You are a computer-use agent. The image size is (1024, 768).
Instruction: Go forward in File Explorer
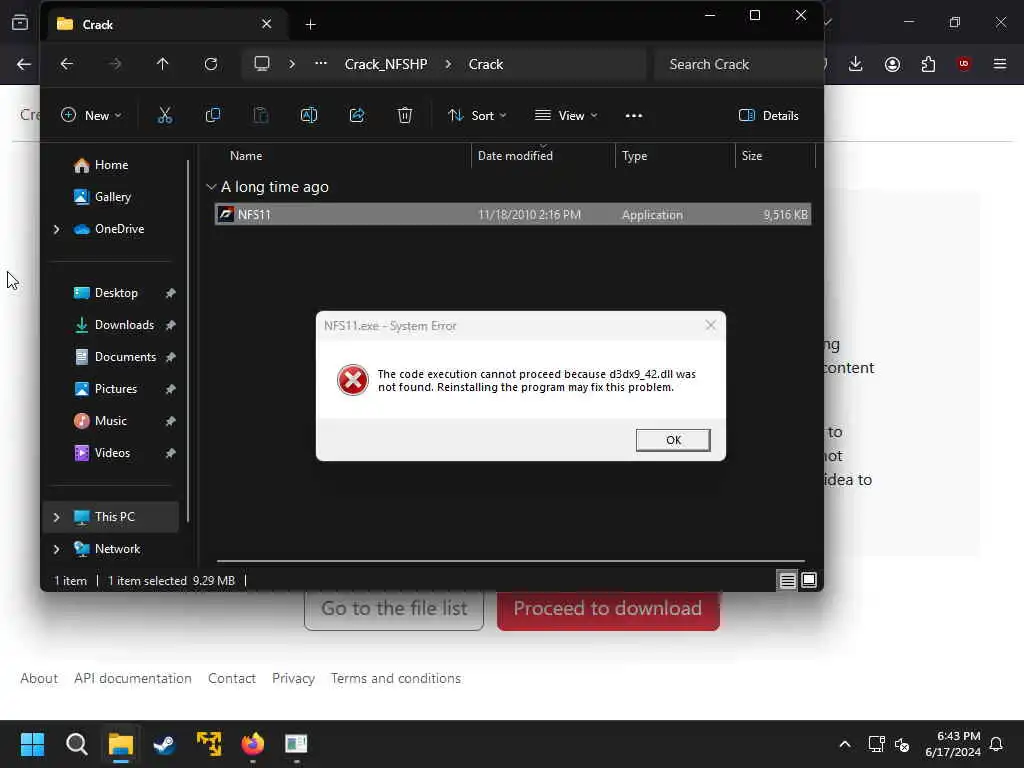click(x=114, y=64)
